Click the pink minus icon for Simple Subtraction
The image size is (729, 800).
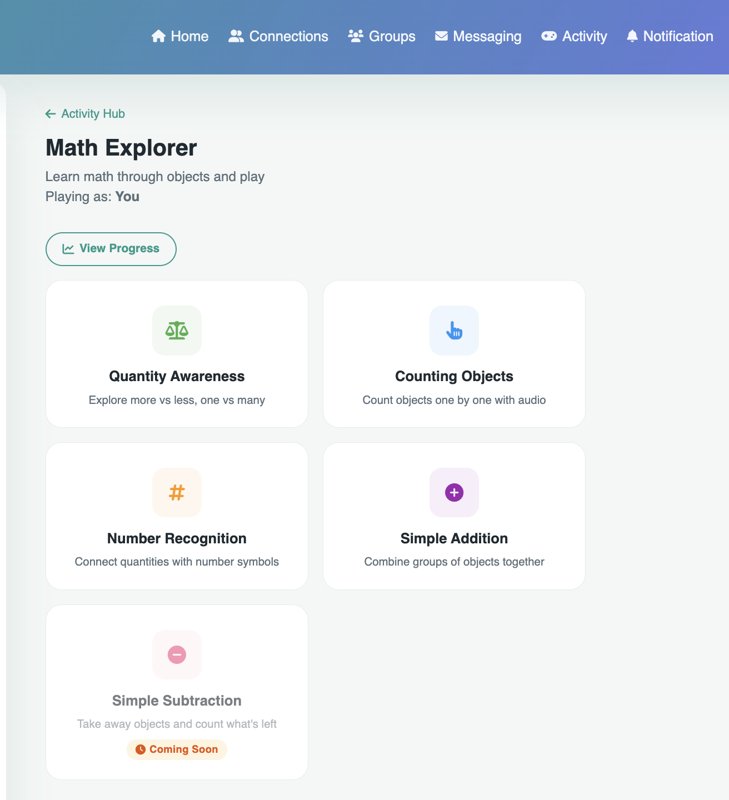click(177, 654)
